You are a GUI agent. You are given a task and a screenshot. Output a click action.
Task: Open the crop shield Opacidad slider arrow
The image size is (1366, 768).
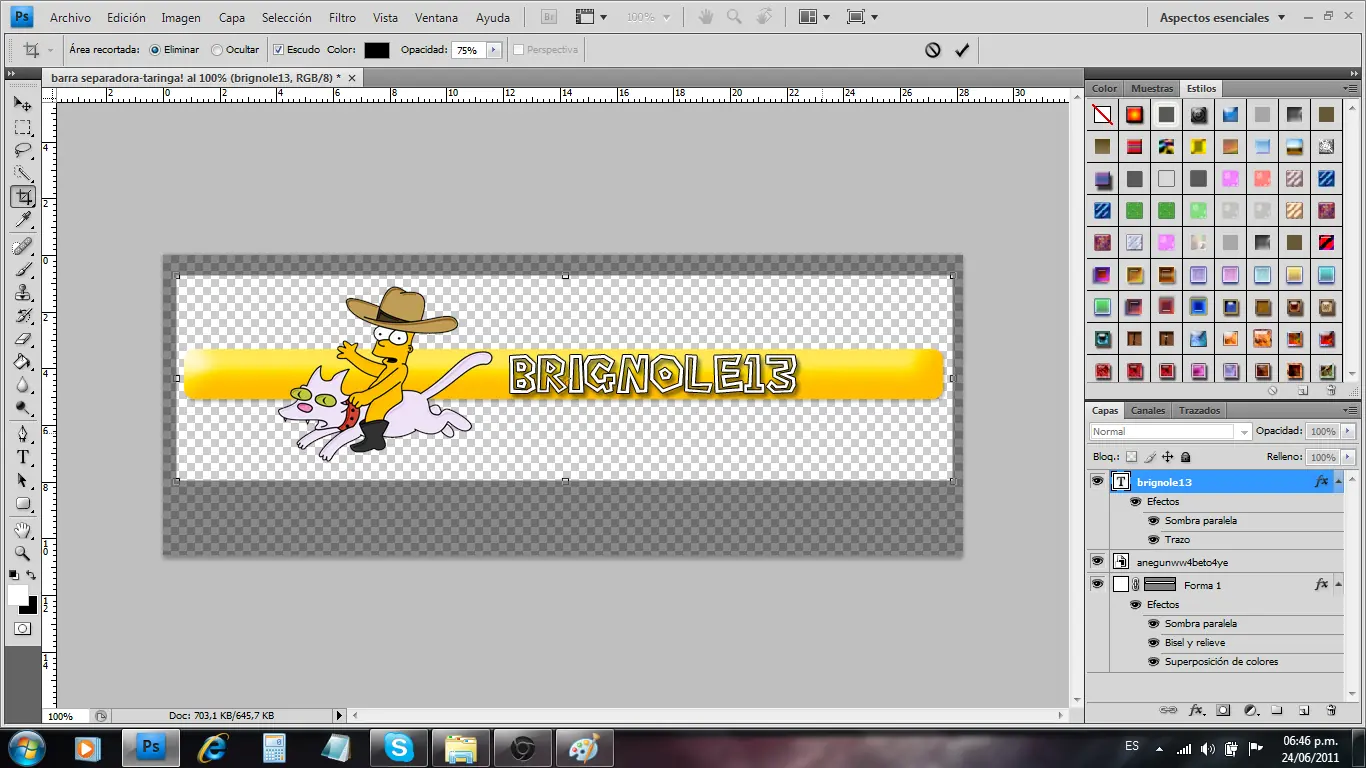pyautogui.click(x=492, y=50)
